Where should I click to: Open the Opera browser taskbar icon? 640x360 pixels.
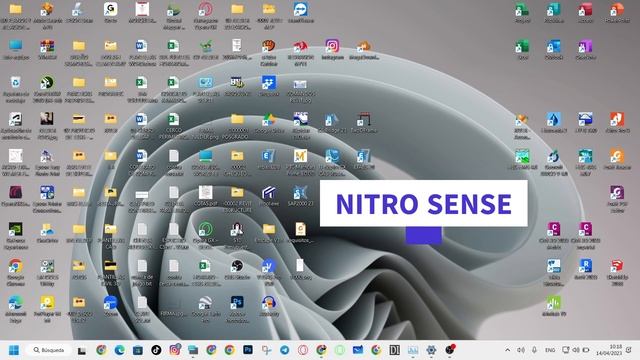pos(303,350)
